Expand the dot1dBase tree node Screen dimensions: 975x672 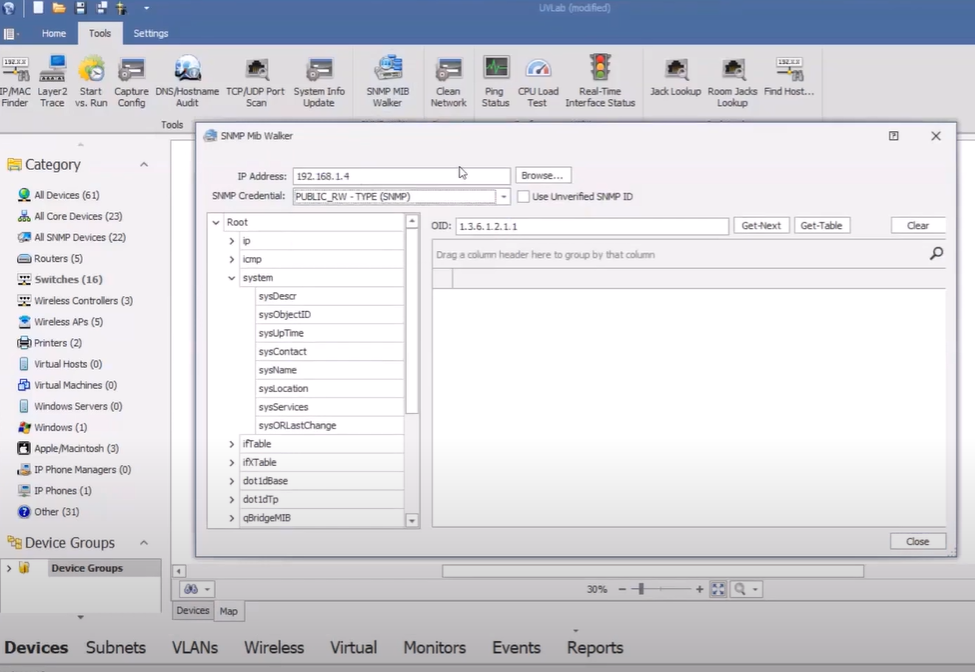(231, 481)
